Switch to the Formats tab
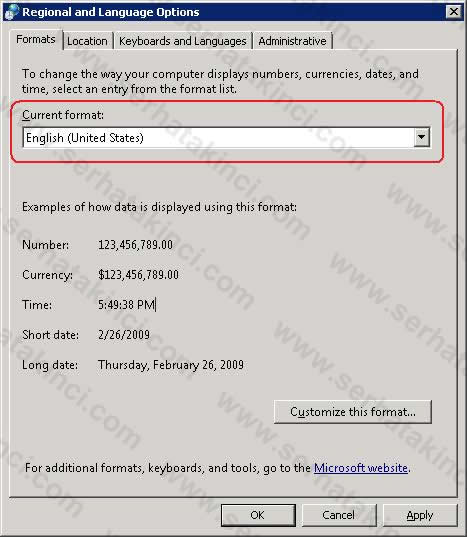467x537 pixels. (36, 39)
